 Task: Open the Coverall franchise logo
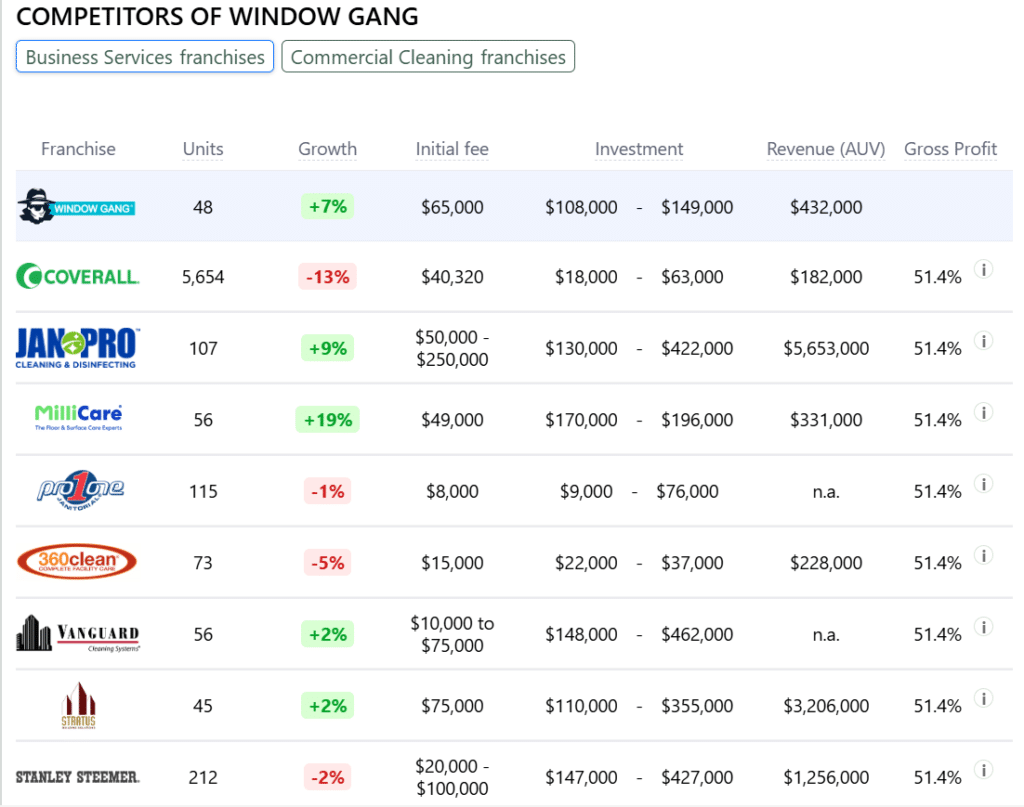pyautogui.click(x=78, y=277)
